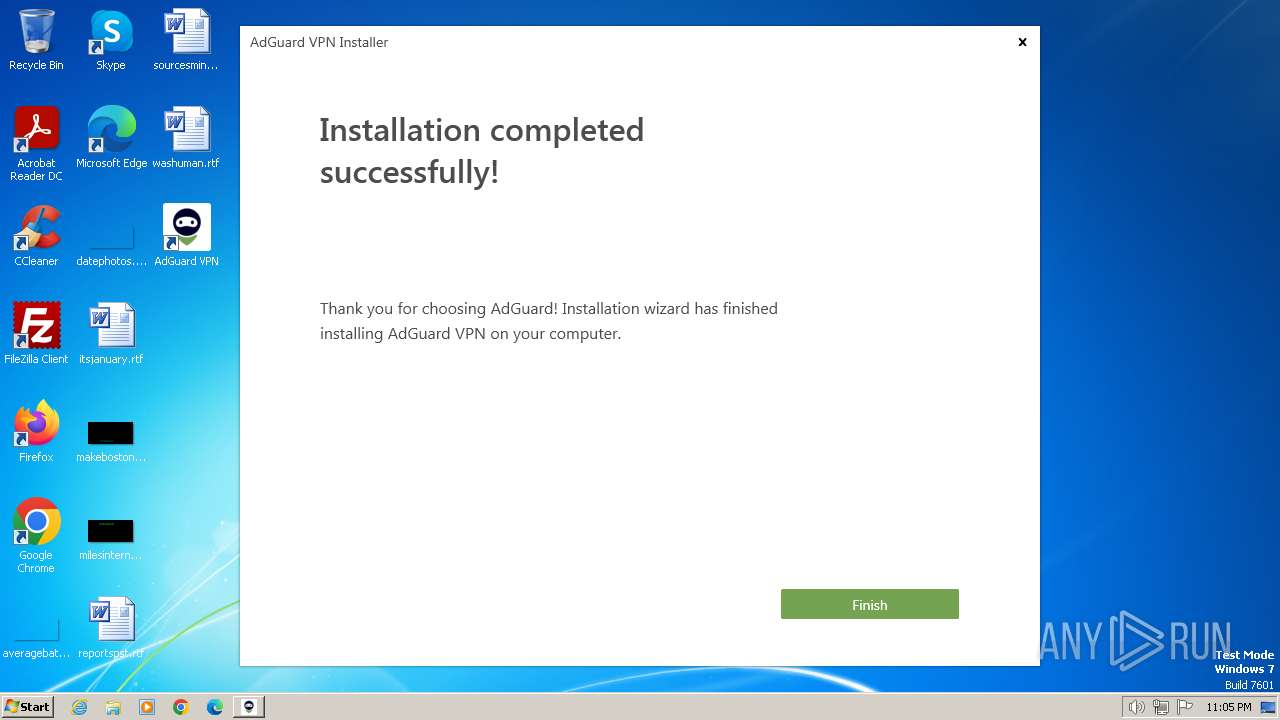Select the FileZilla Client shortcut
1280x720 pixels.
(36, 334)
